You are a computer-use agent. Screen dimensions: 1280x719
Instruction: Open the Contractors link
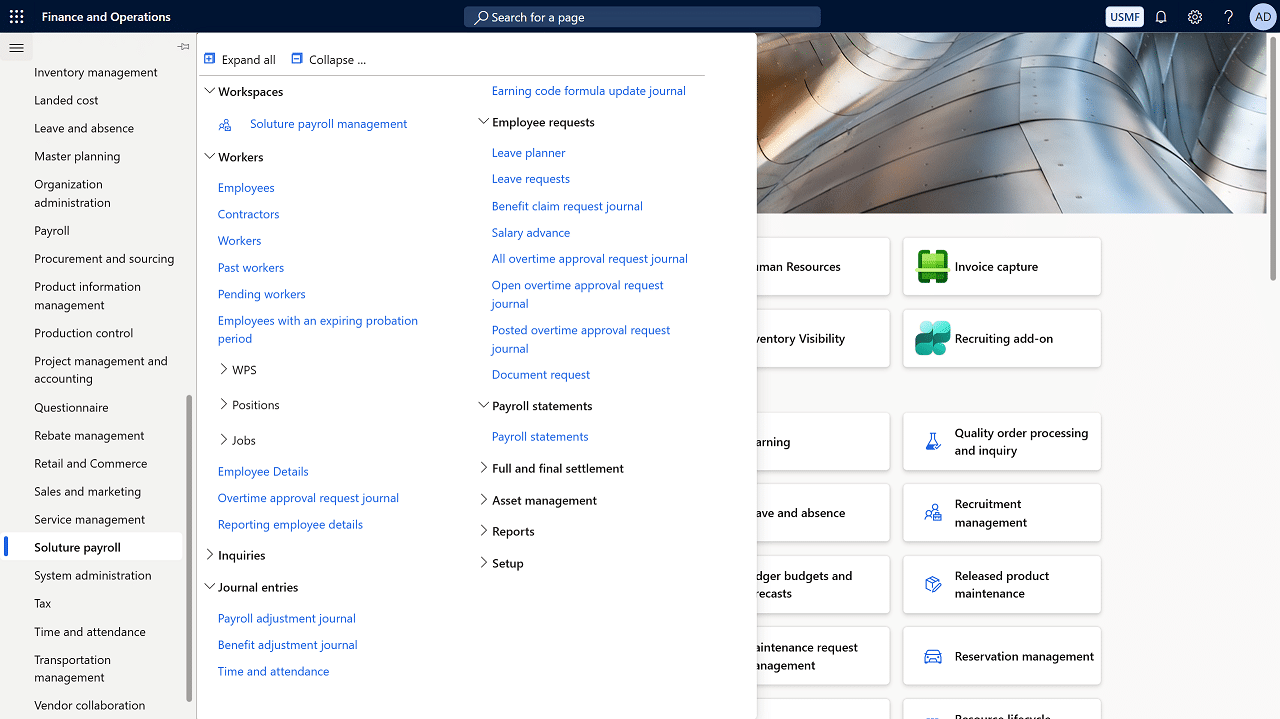(x=248, y=214)
